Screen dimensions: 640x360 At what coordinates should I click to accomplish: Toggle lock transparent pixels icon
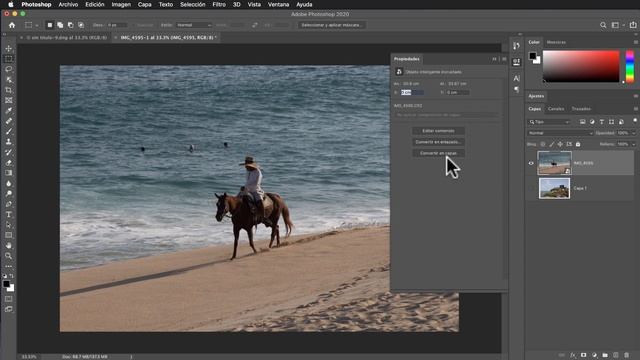(543, 144)
